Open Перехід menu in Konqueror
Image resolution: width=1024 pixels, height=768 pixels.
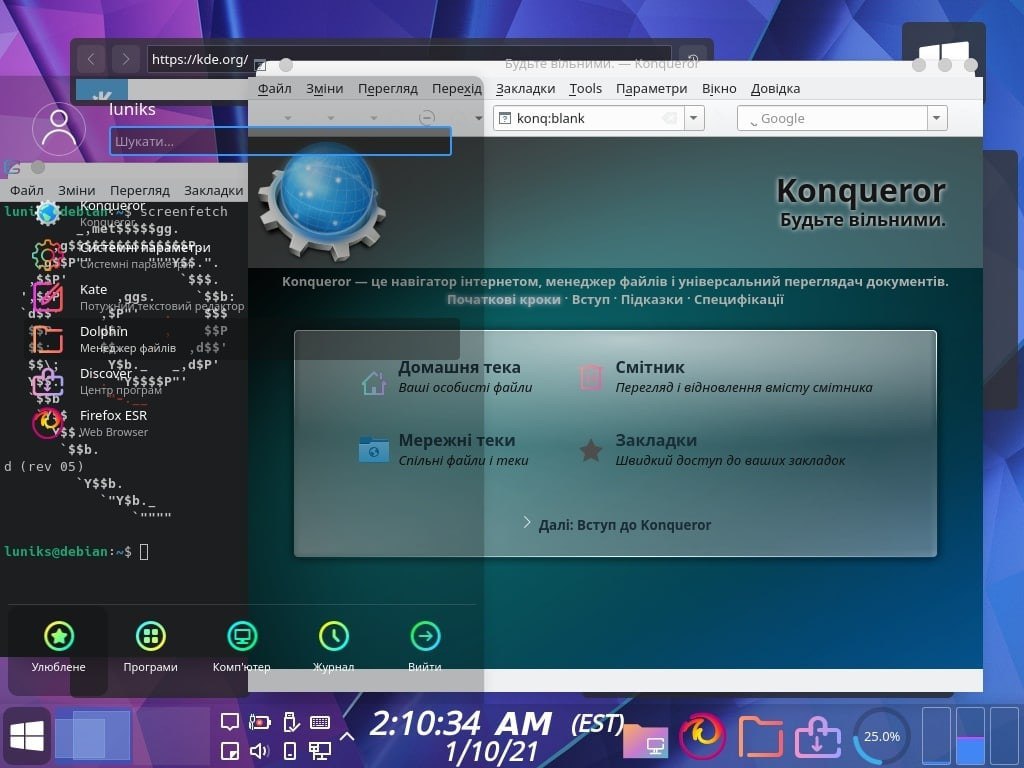(x=456, y=88)
